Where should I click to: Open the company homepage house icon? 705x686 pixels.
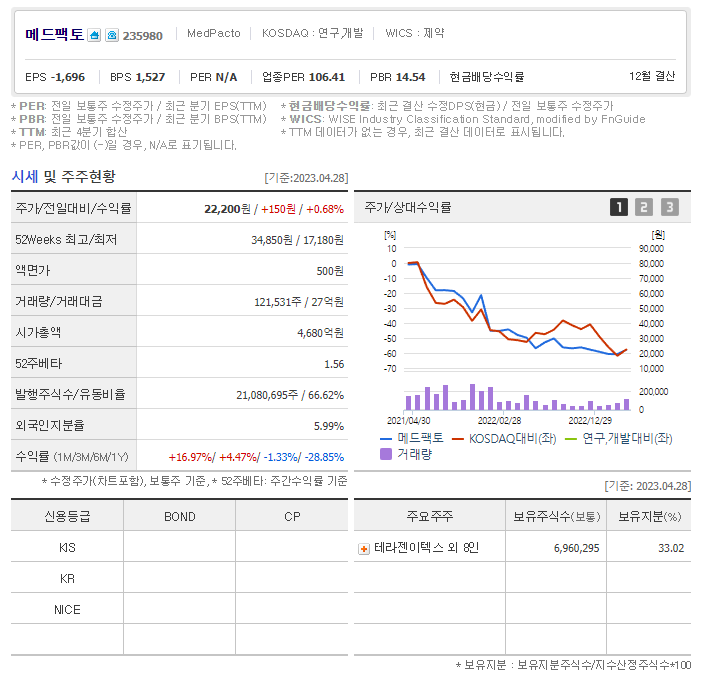point(94,35)
